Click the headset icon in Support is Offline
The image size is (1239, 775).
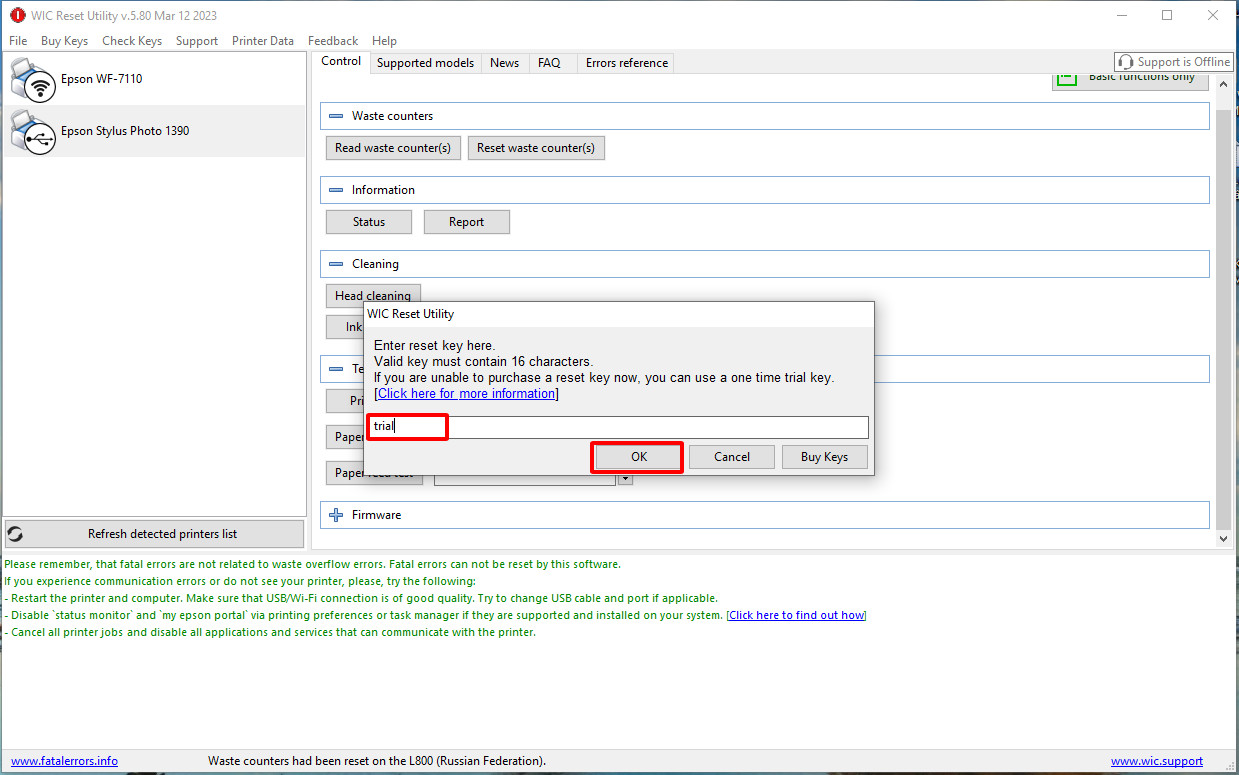[1126, 62]
